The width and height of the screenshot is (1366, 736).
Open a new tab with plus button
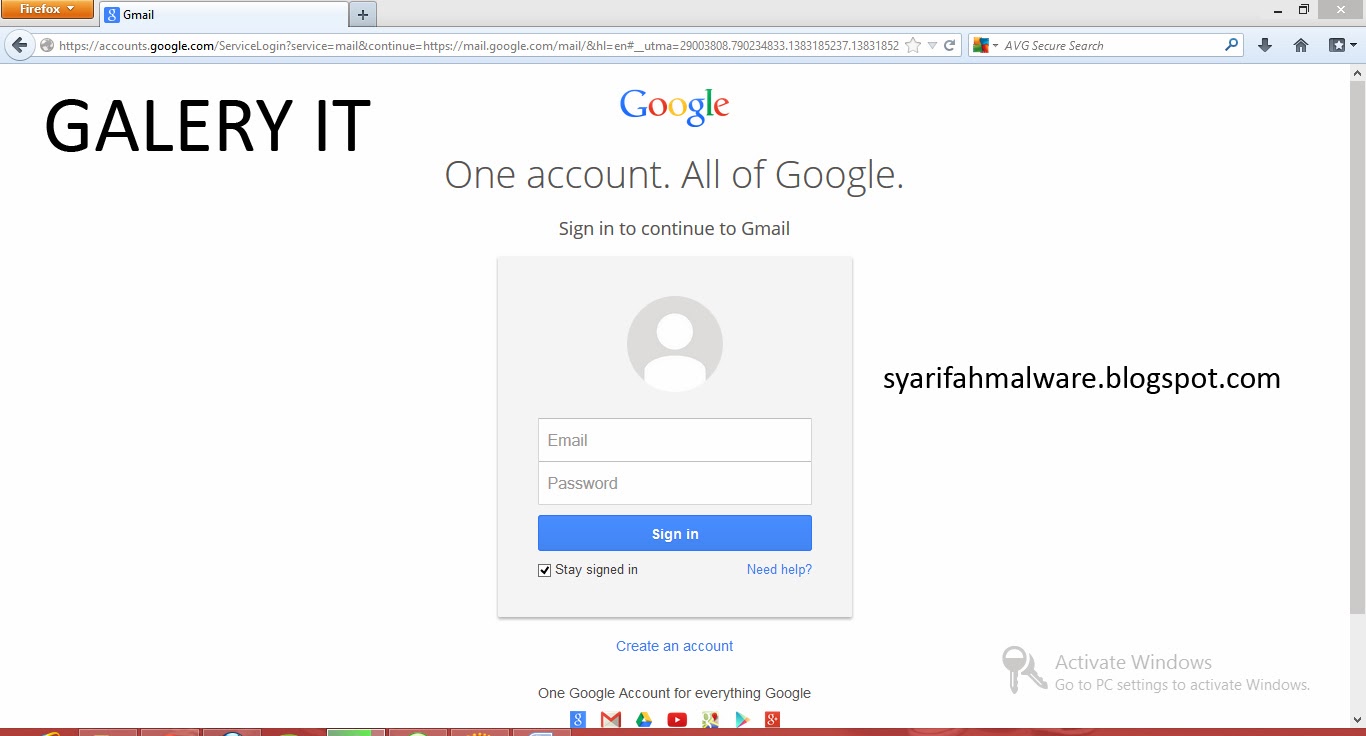pos(363,15)
